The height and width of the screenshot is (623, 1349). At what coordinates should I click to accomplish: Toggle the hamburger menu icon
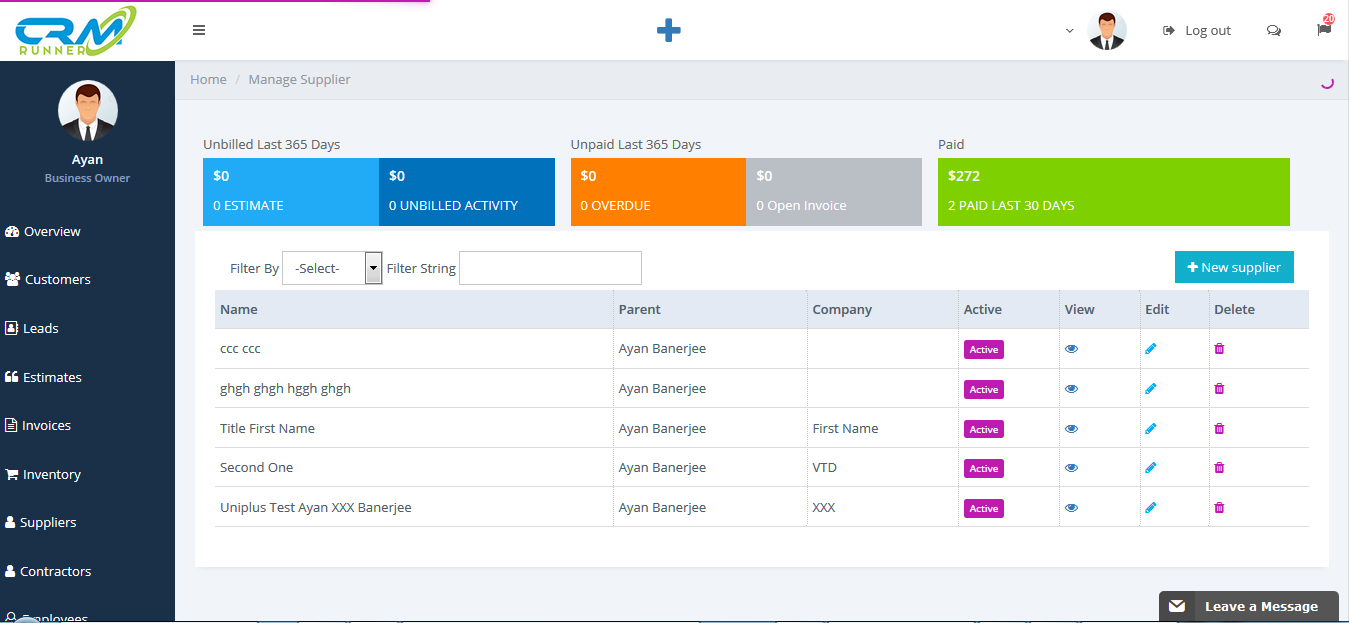tap(199, 30)
